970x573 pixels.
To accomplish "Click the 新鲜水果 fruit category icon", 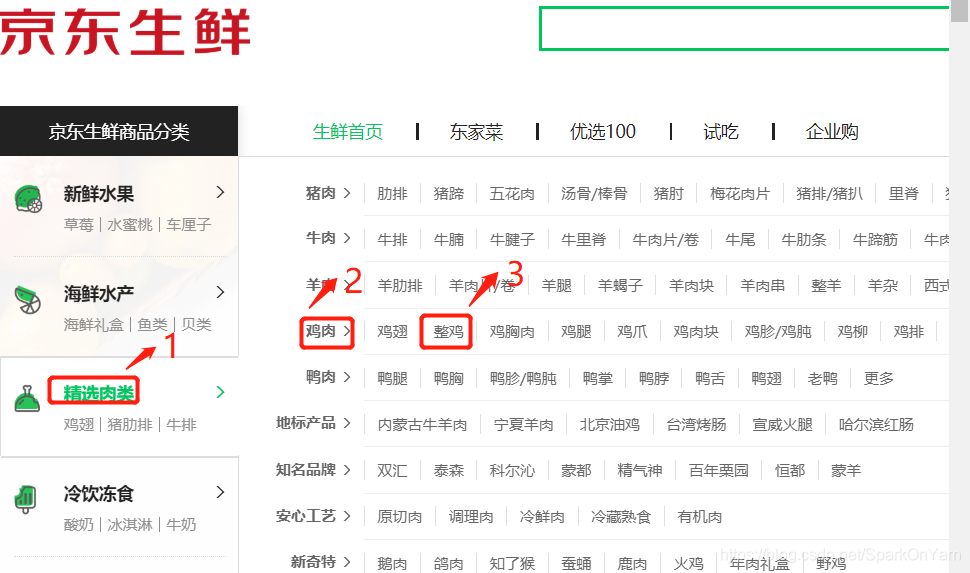I will 28,199.
